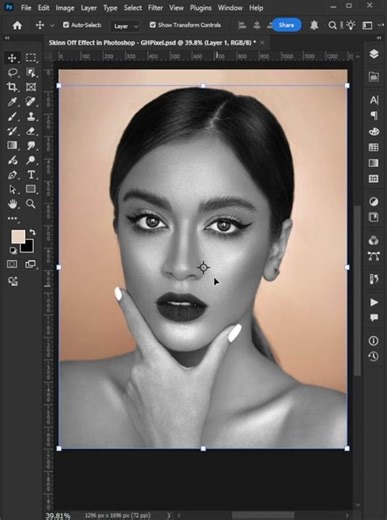Viewport: 387px width, 520px height.
Task: Close the GHPixel.psd document tab
Action: click(262, 43)
